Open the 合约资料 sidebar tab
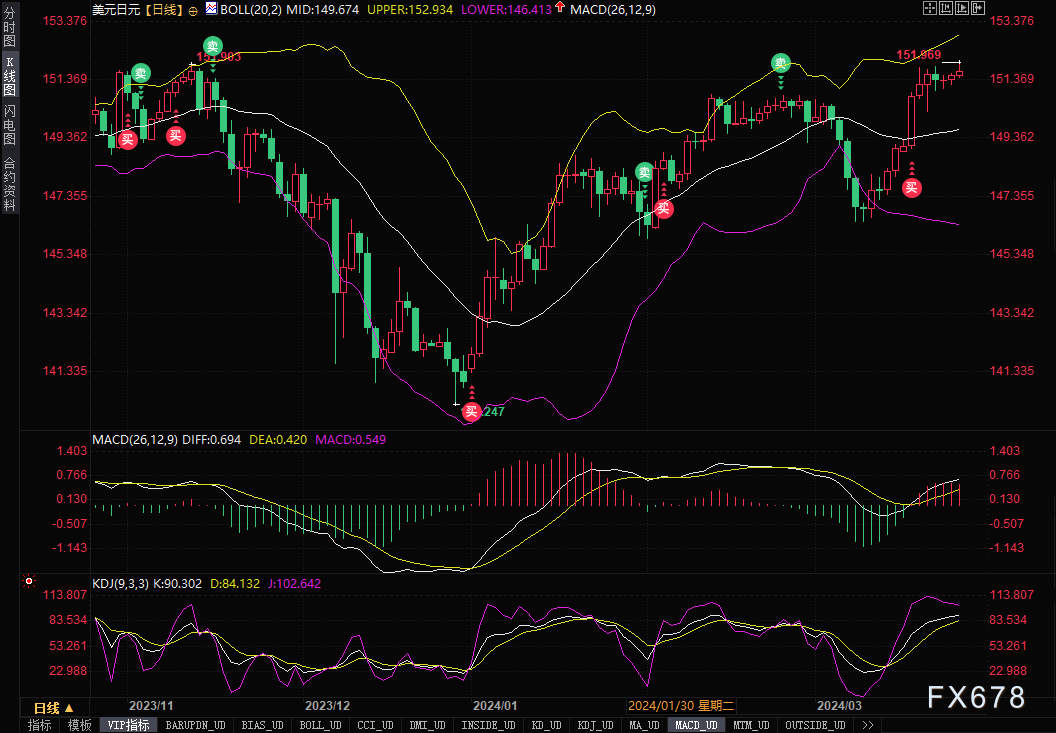 [x=9, y=183]
